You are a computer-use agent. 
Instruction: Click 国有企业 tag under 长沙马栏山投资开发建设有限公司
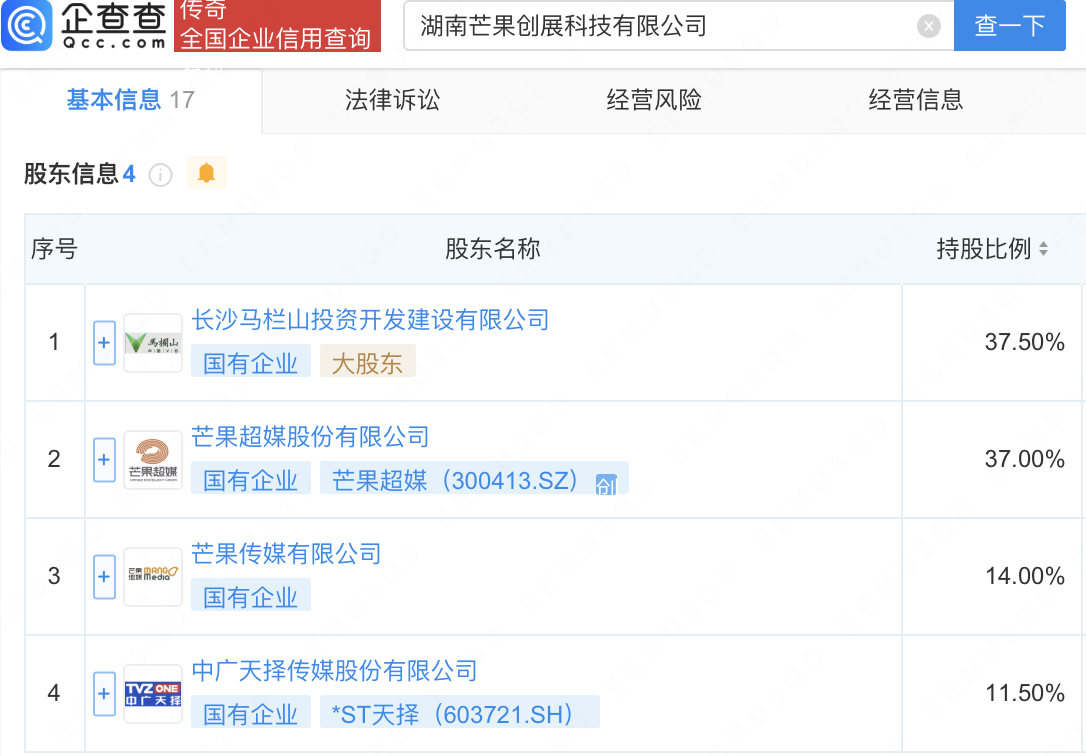251,361
